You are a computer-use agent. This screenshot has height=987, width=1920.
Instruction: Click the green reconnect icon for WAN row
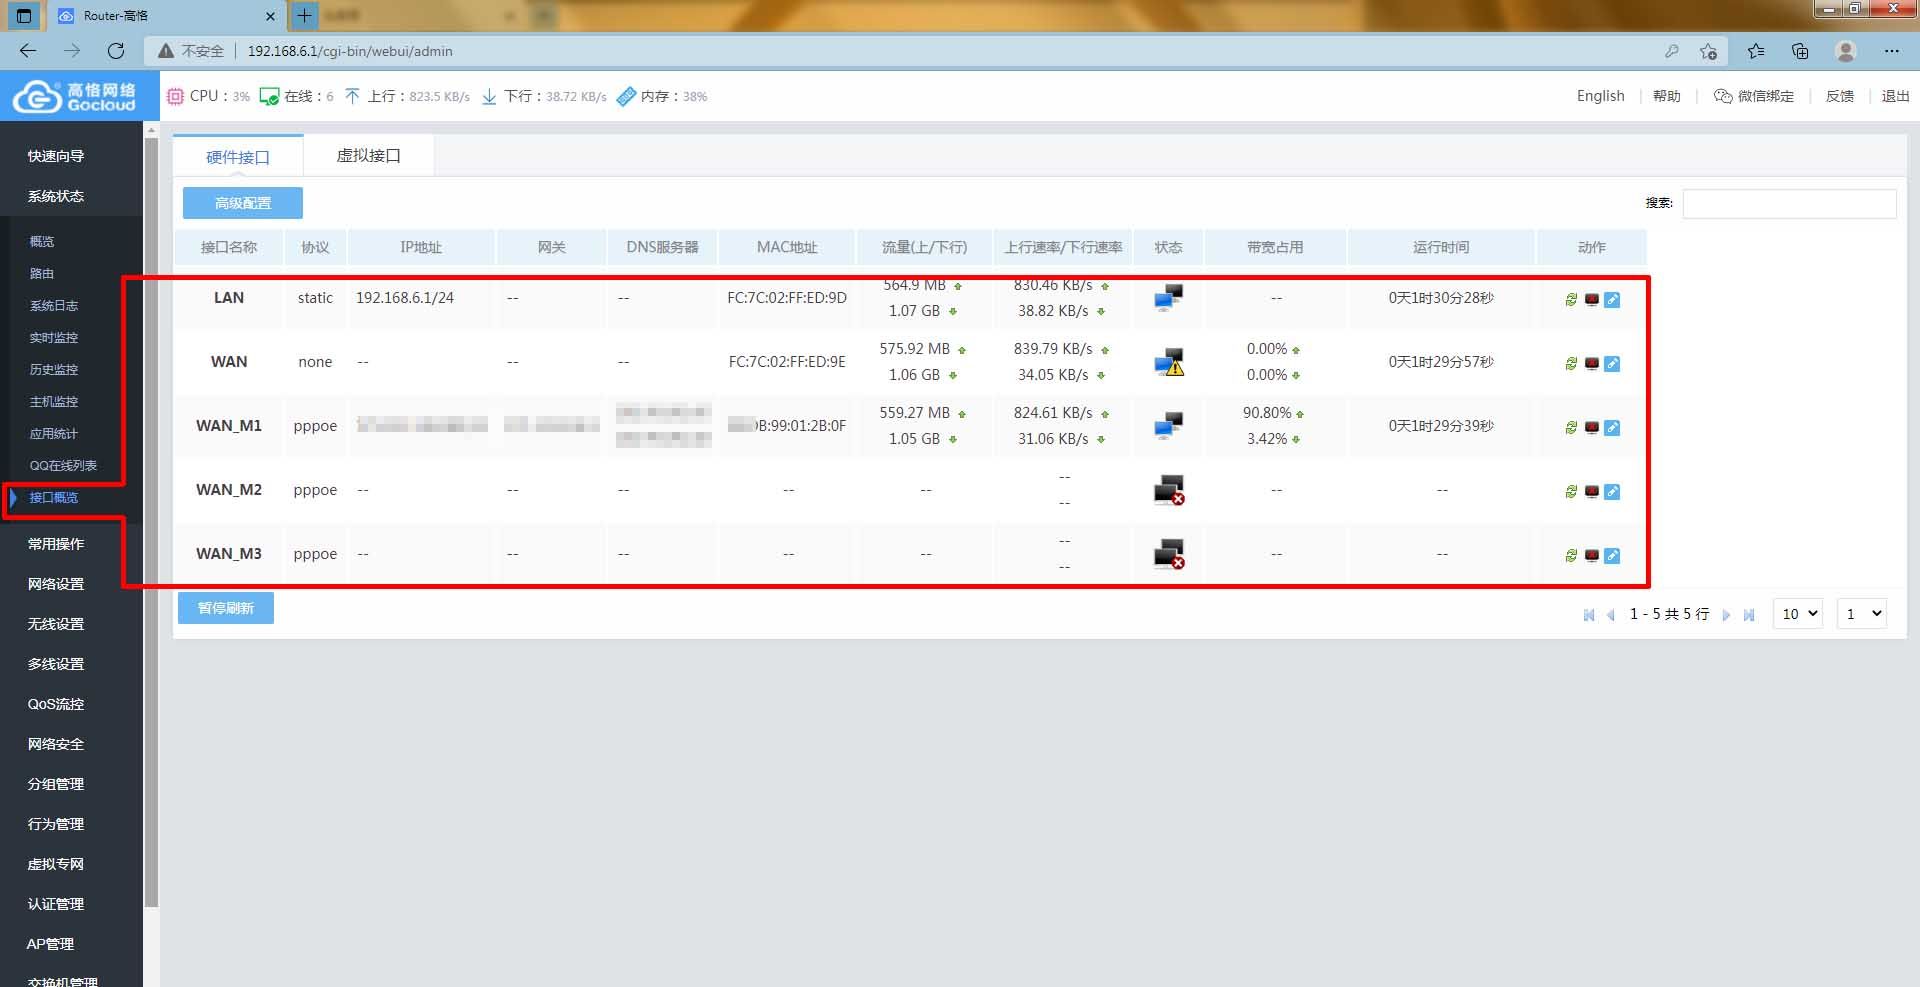(x=1571, y=364)
